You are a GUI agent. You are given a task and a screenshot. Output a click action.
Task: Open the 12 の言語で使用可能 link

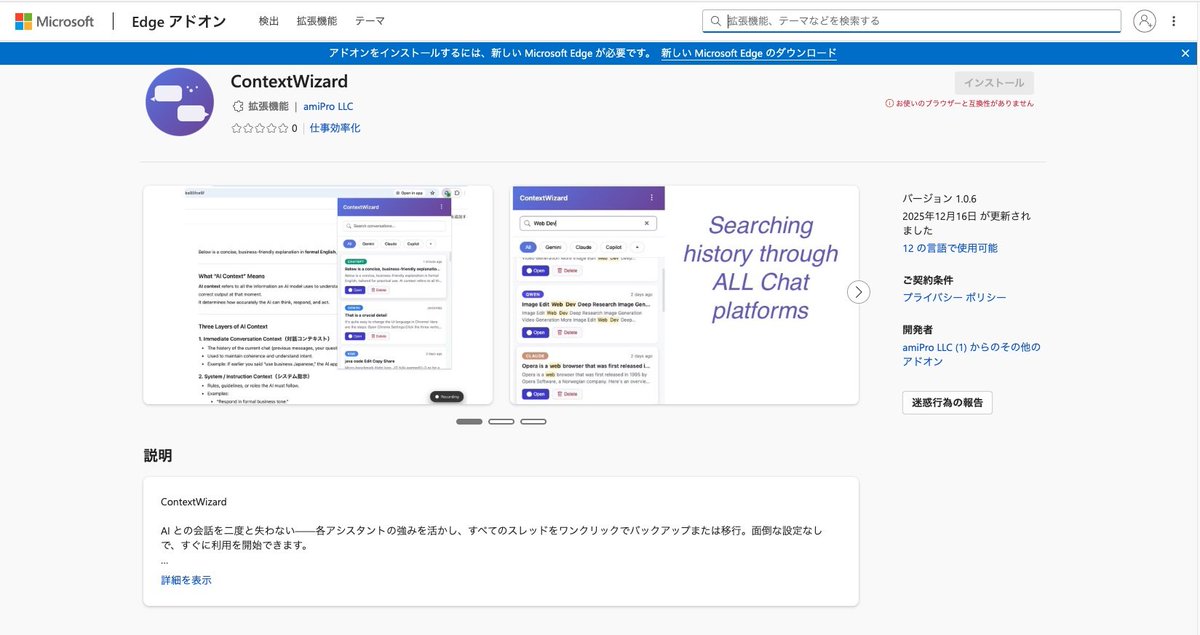950,248
